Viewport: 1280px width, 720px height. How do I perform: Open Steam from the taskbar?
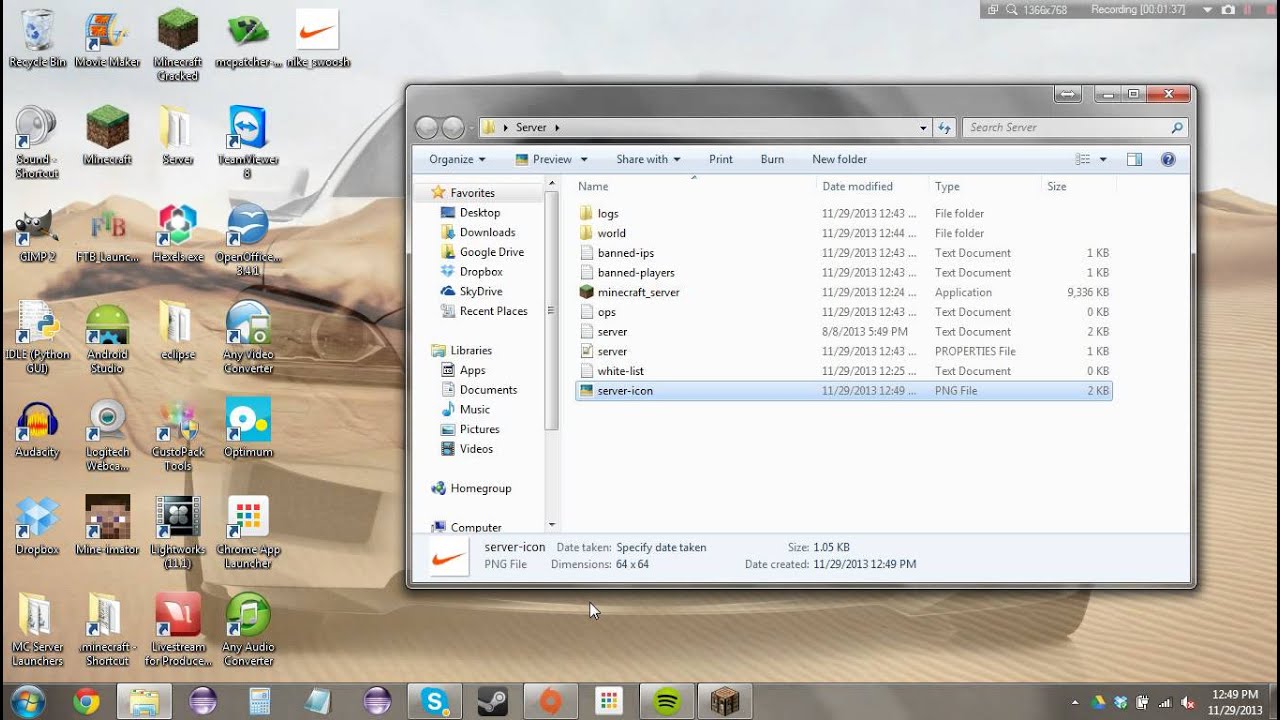click(493, 700)
